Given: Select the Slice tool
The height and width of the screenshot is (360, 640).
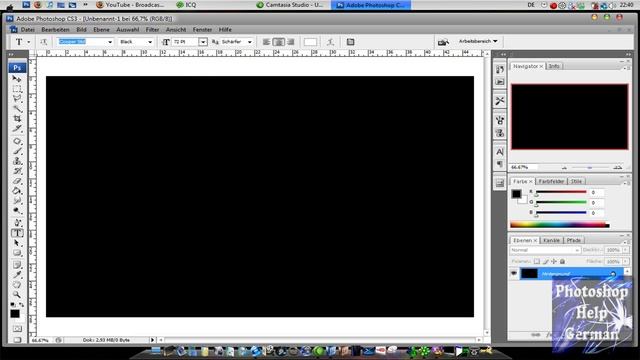Looking at the screenshot, I should 17,129.
